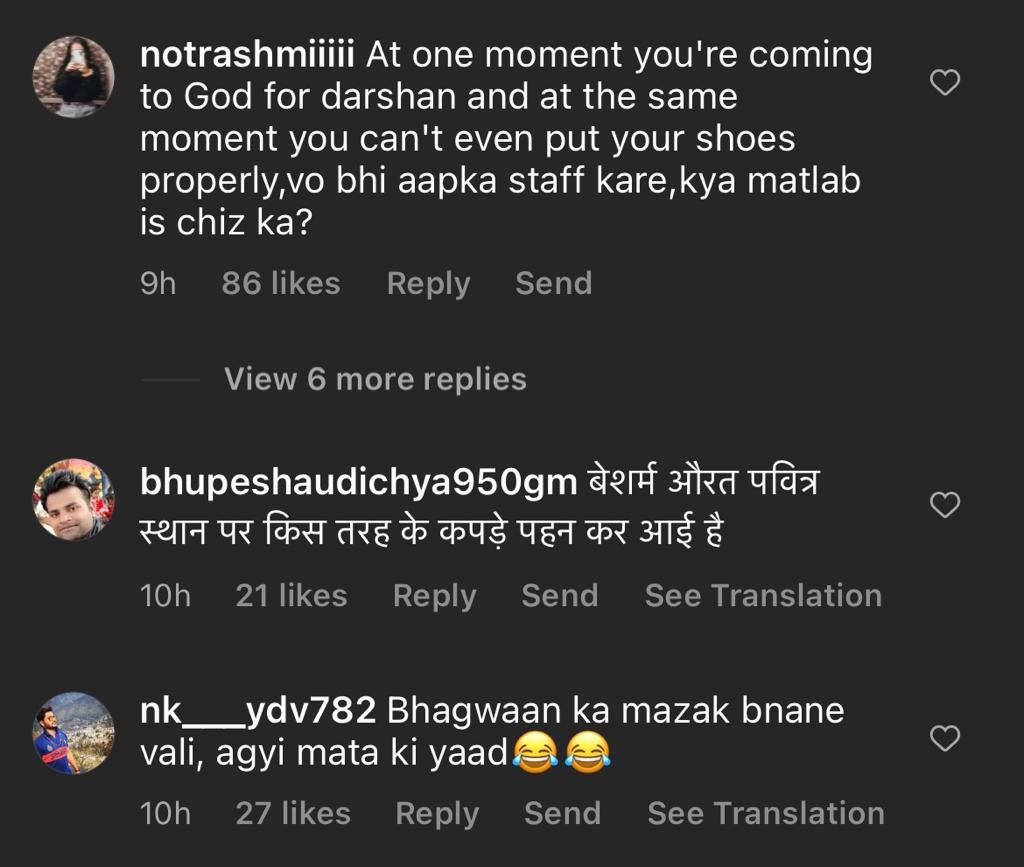This screenshot has height=867, width=1024.
Task: Open notrashmiiiii's profile picture
Action: [x=73, y=77]
